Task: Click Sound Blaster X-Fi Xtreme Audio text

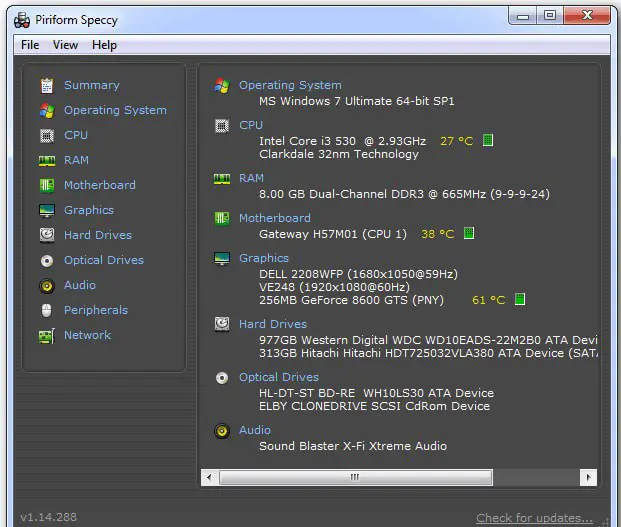Action: tap(353, 446)
